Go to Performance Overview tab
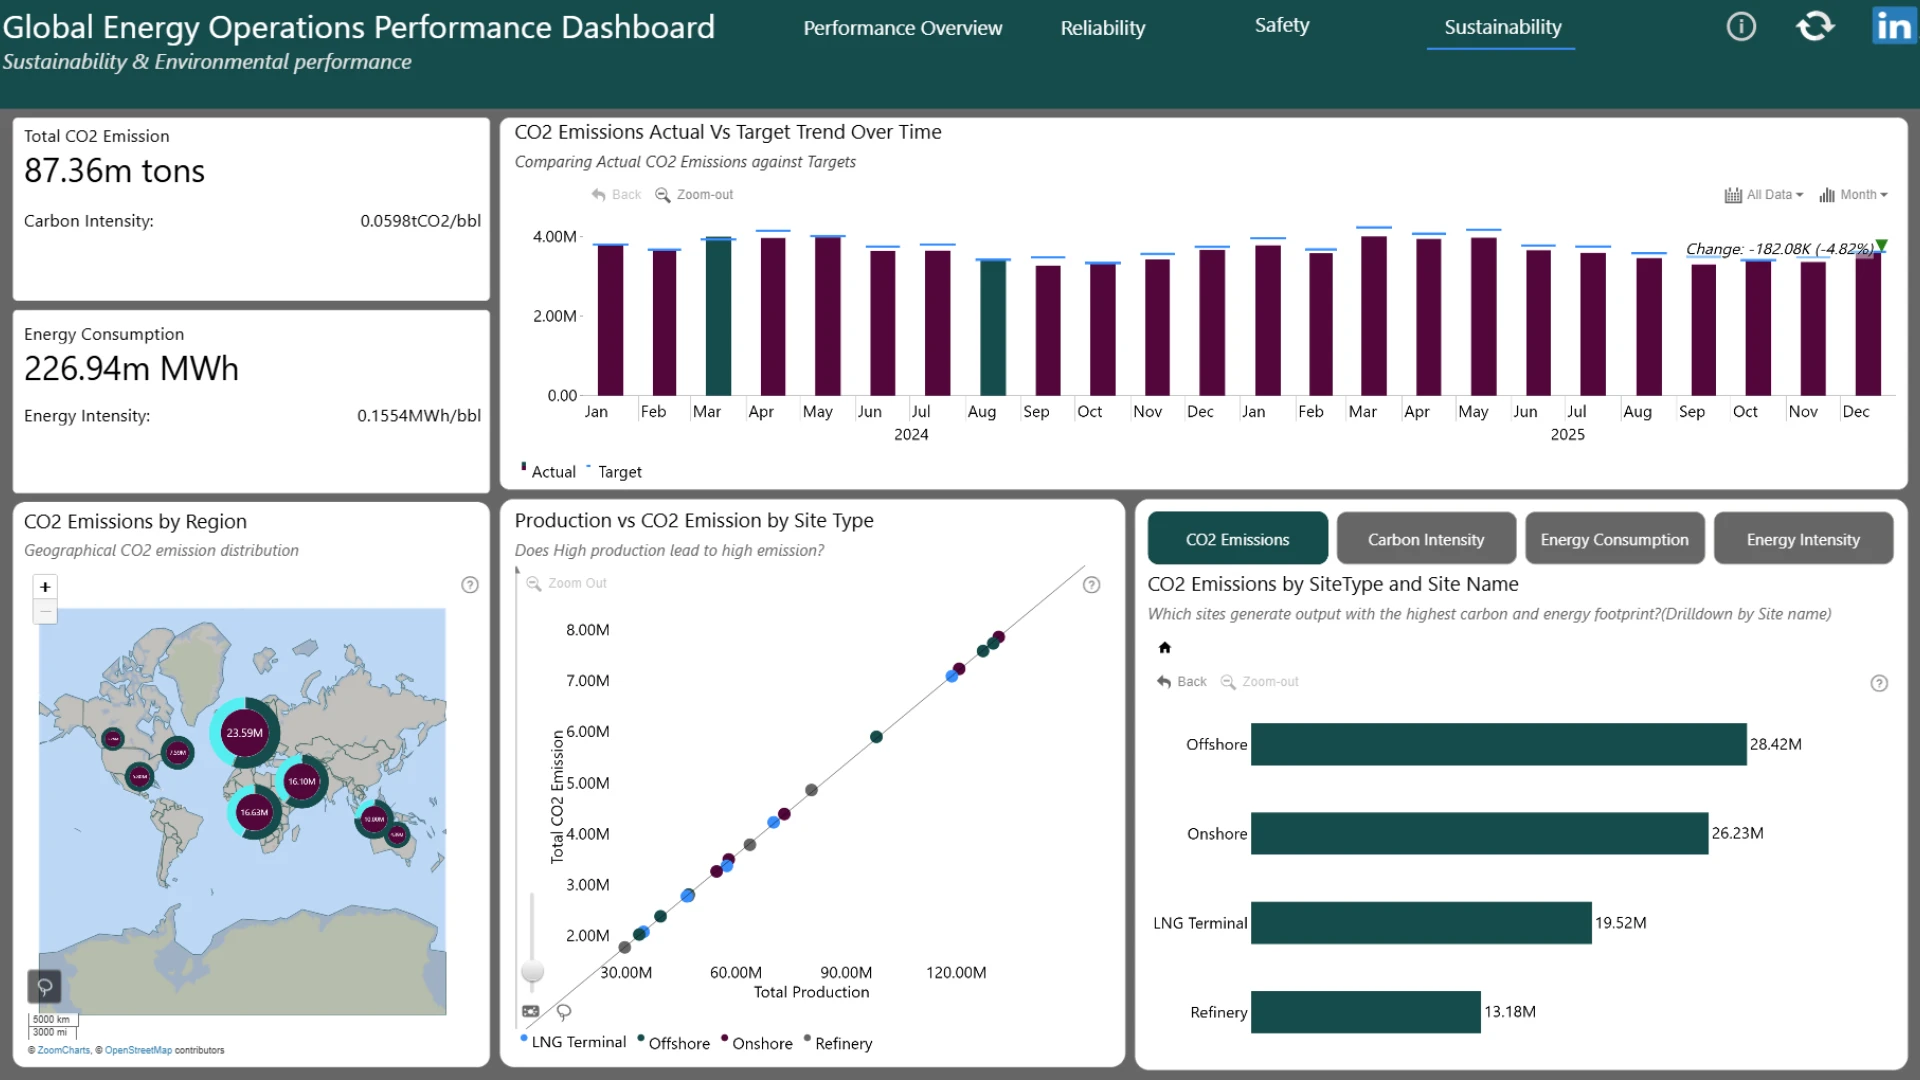1920x1080 pixels. [x=902, y=28]
